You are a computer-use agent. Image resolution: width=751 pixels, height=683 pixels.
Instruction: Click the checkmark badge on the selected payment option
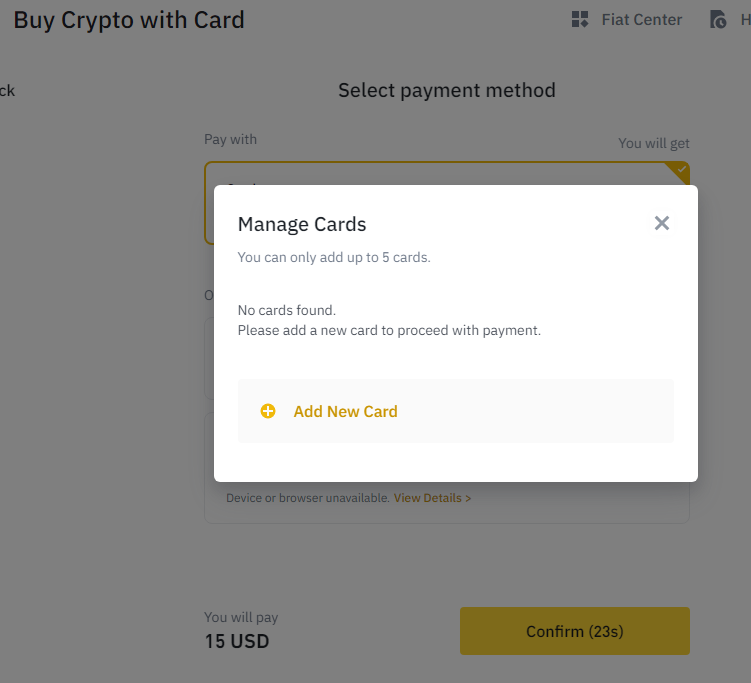(x=681, y=170)
